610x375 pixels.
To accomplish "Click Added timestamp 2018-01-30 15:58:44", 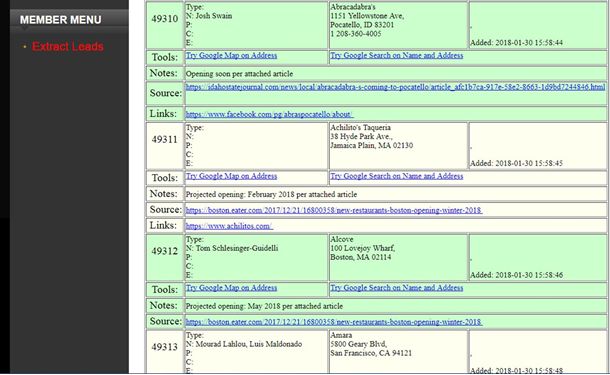I will [x=516, y=43].
